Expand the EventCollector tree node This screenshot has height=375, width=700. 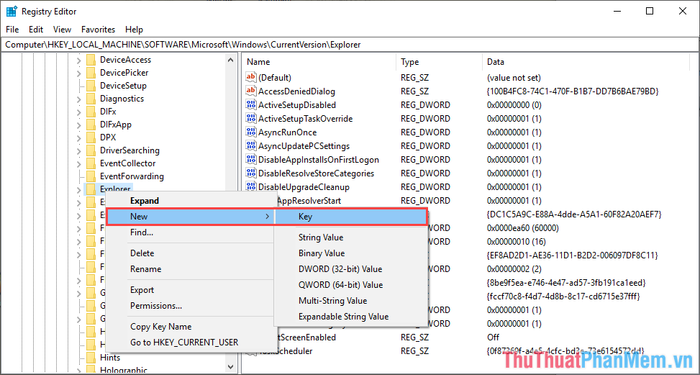tap(79, 163)
